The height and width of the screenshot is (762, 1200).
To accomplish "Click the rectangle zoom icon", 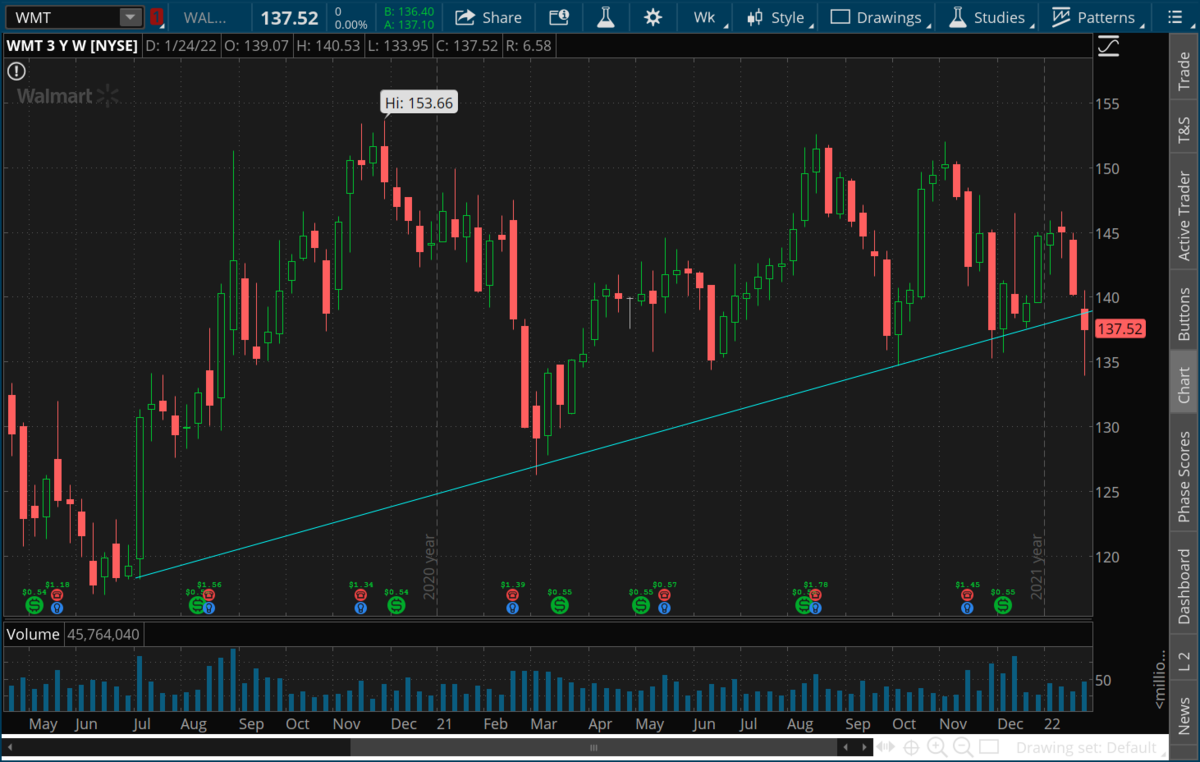I will [989, 747].
